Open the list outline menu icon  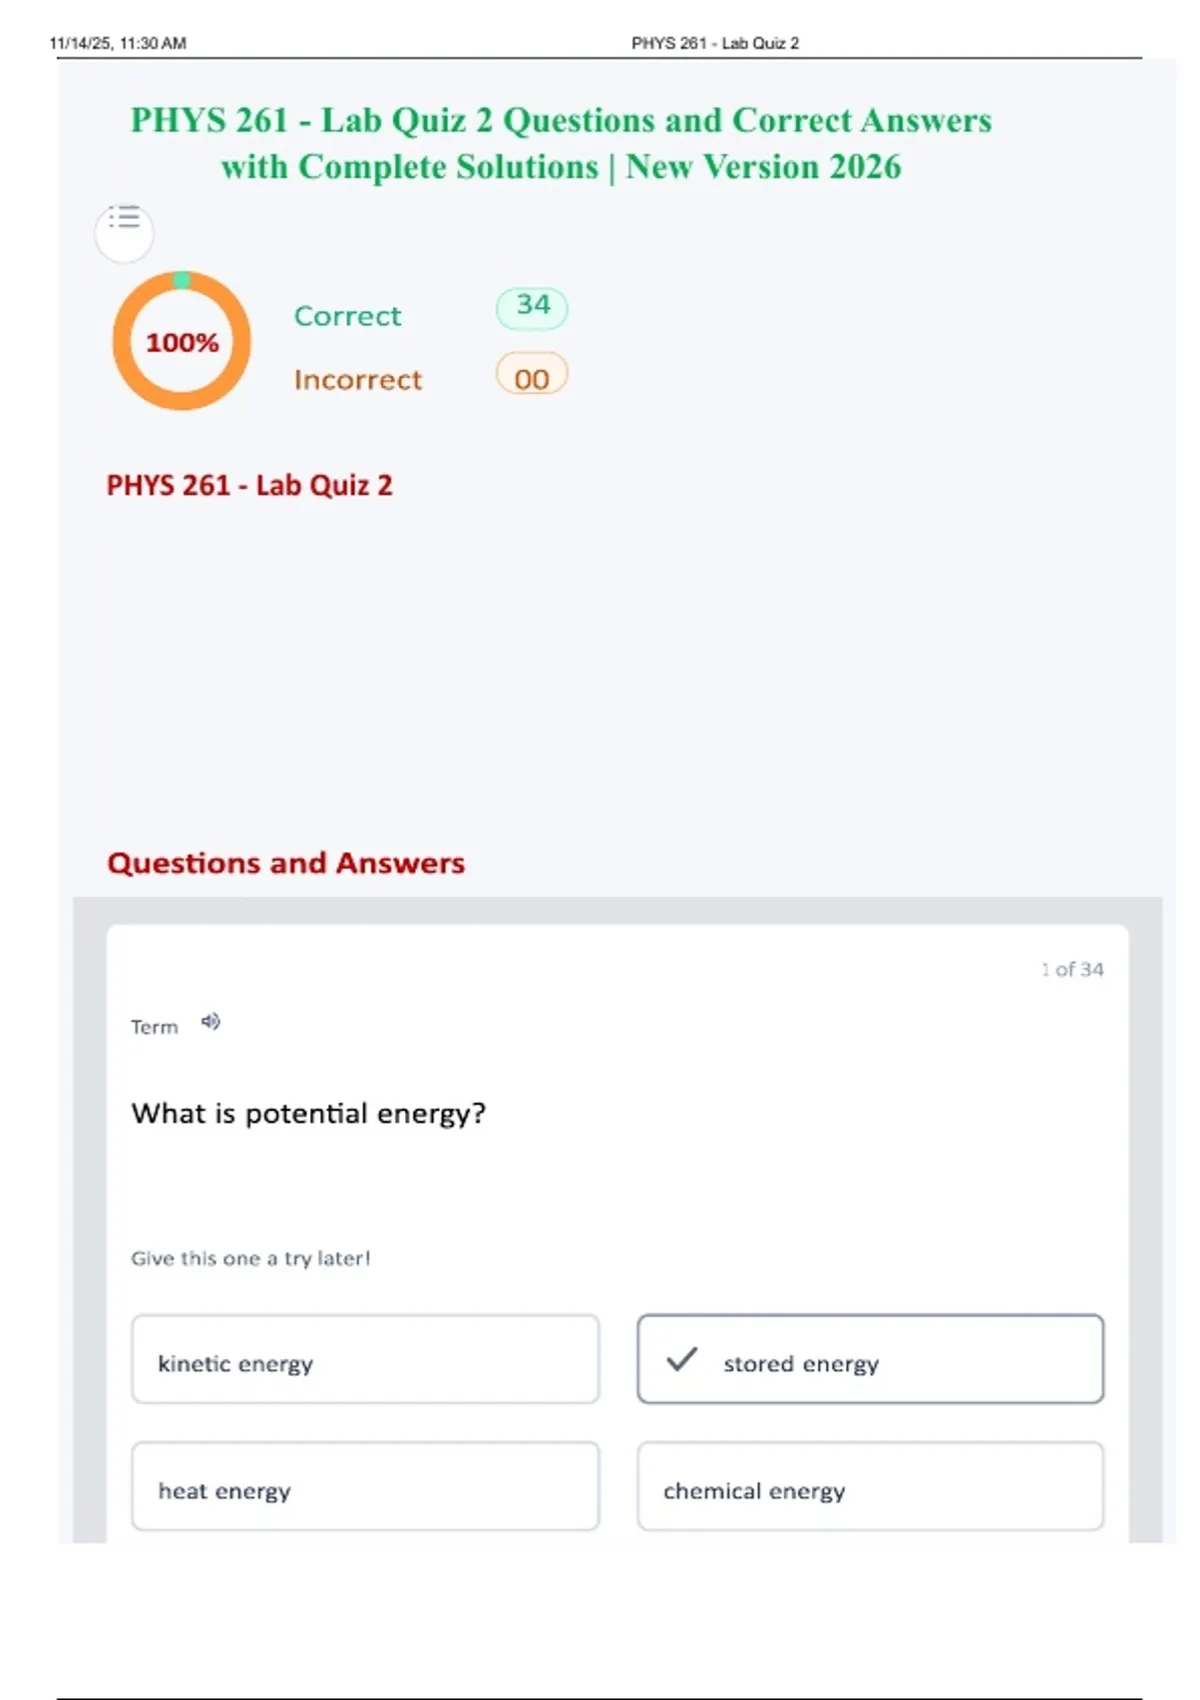click(x=124, y=220)
